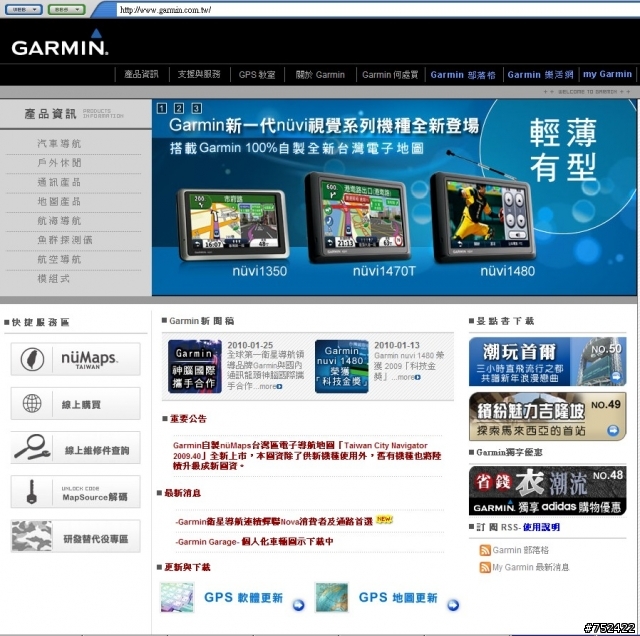Open RSS 使用說明 link
640x636 pixels.
[541, 527]
